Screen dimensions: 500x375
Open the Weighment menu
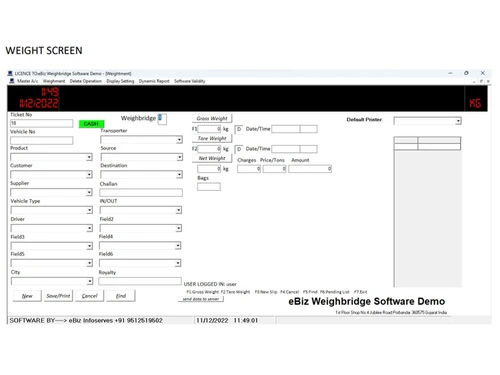point(54,81)
